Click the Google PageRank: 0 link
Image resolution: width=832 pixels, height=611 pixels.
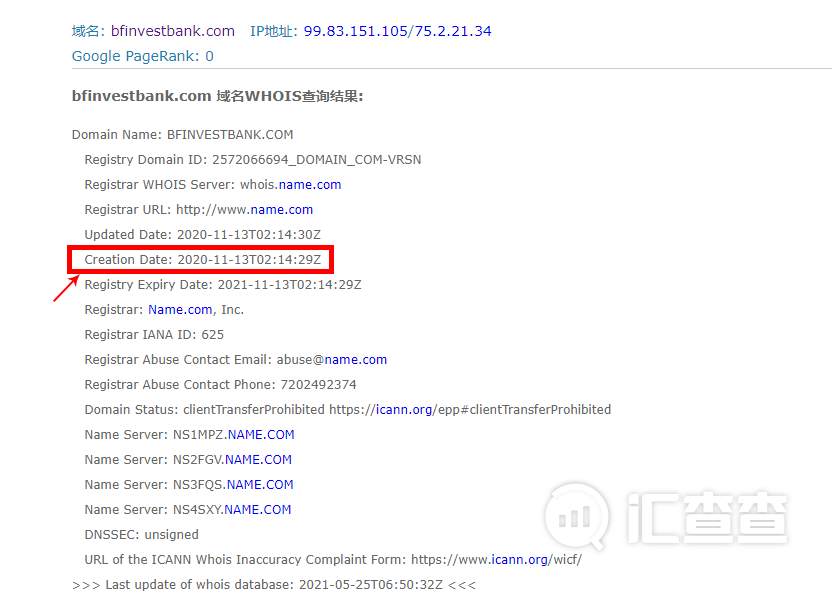143,56
